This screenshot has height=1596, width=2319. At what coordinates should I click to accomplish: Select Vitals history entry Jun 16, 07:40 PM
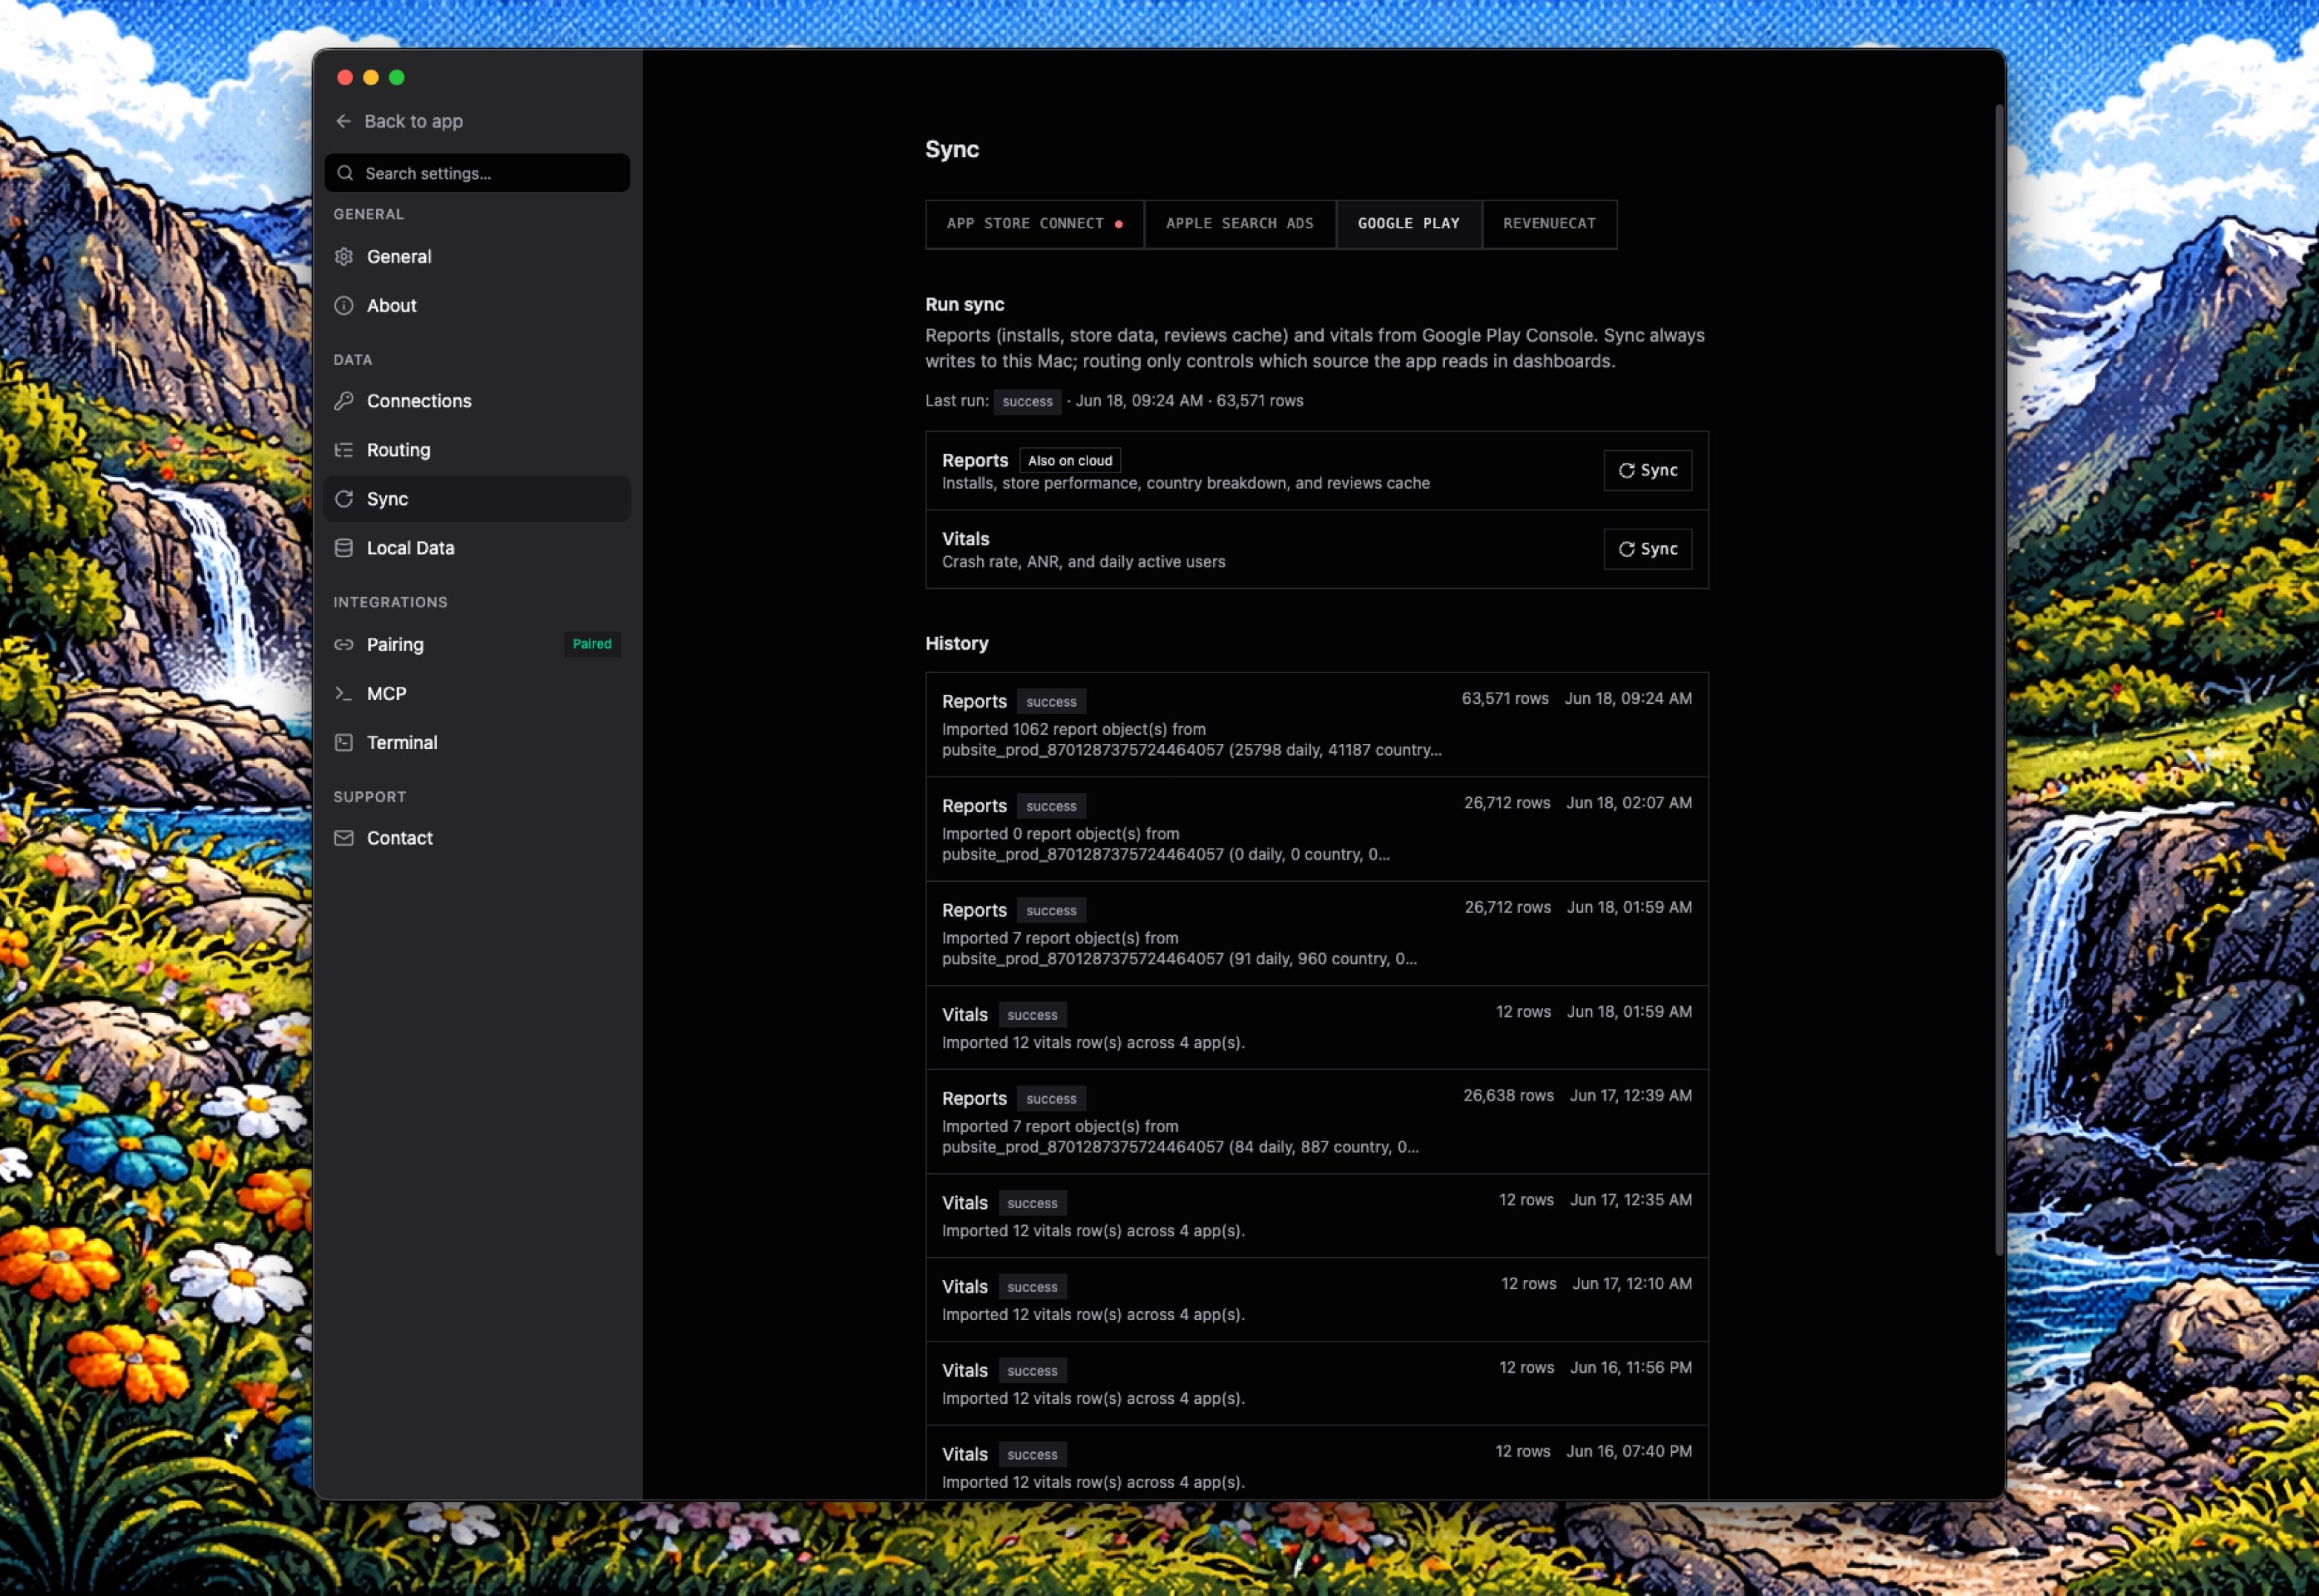pyautogui.click(x=1316, y=1462)
